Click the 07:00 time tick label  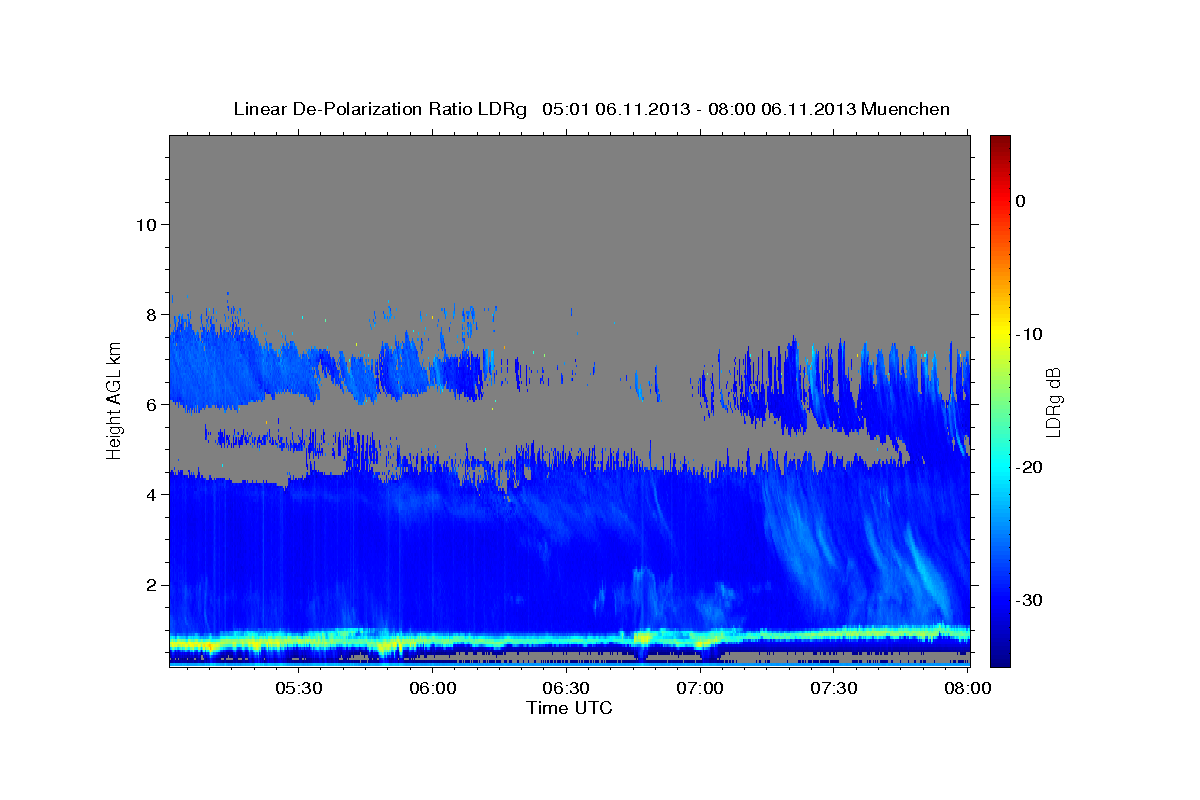pyautogui.click(x=700, y=688)
